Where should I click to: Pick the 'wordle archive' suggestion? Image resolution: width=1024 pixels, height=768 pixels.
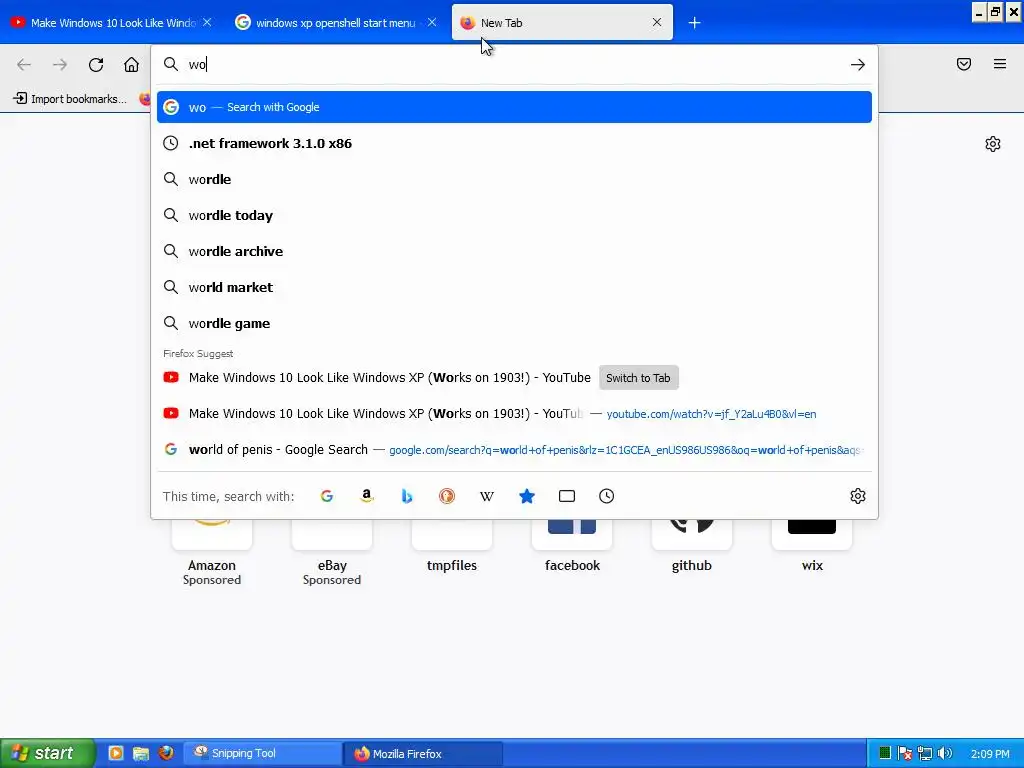point(514,251)
